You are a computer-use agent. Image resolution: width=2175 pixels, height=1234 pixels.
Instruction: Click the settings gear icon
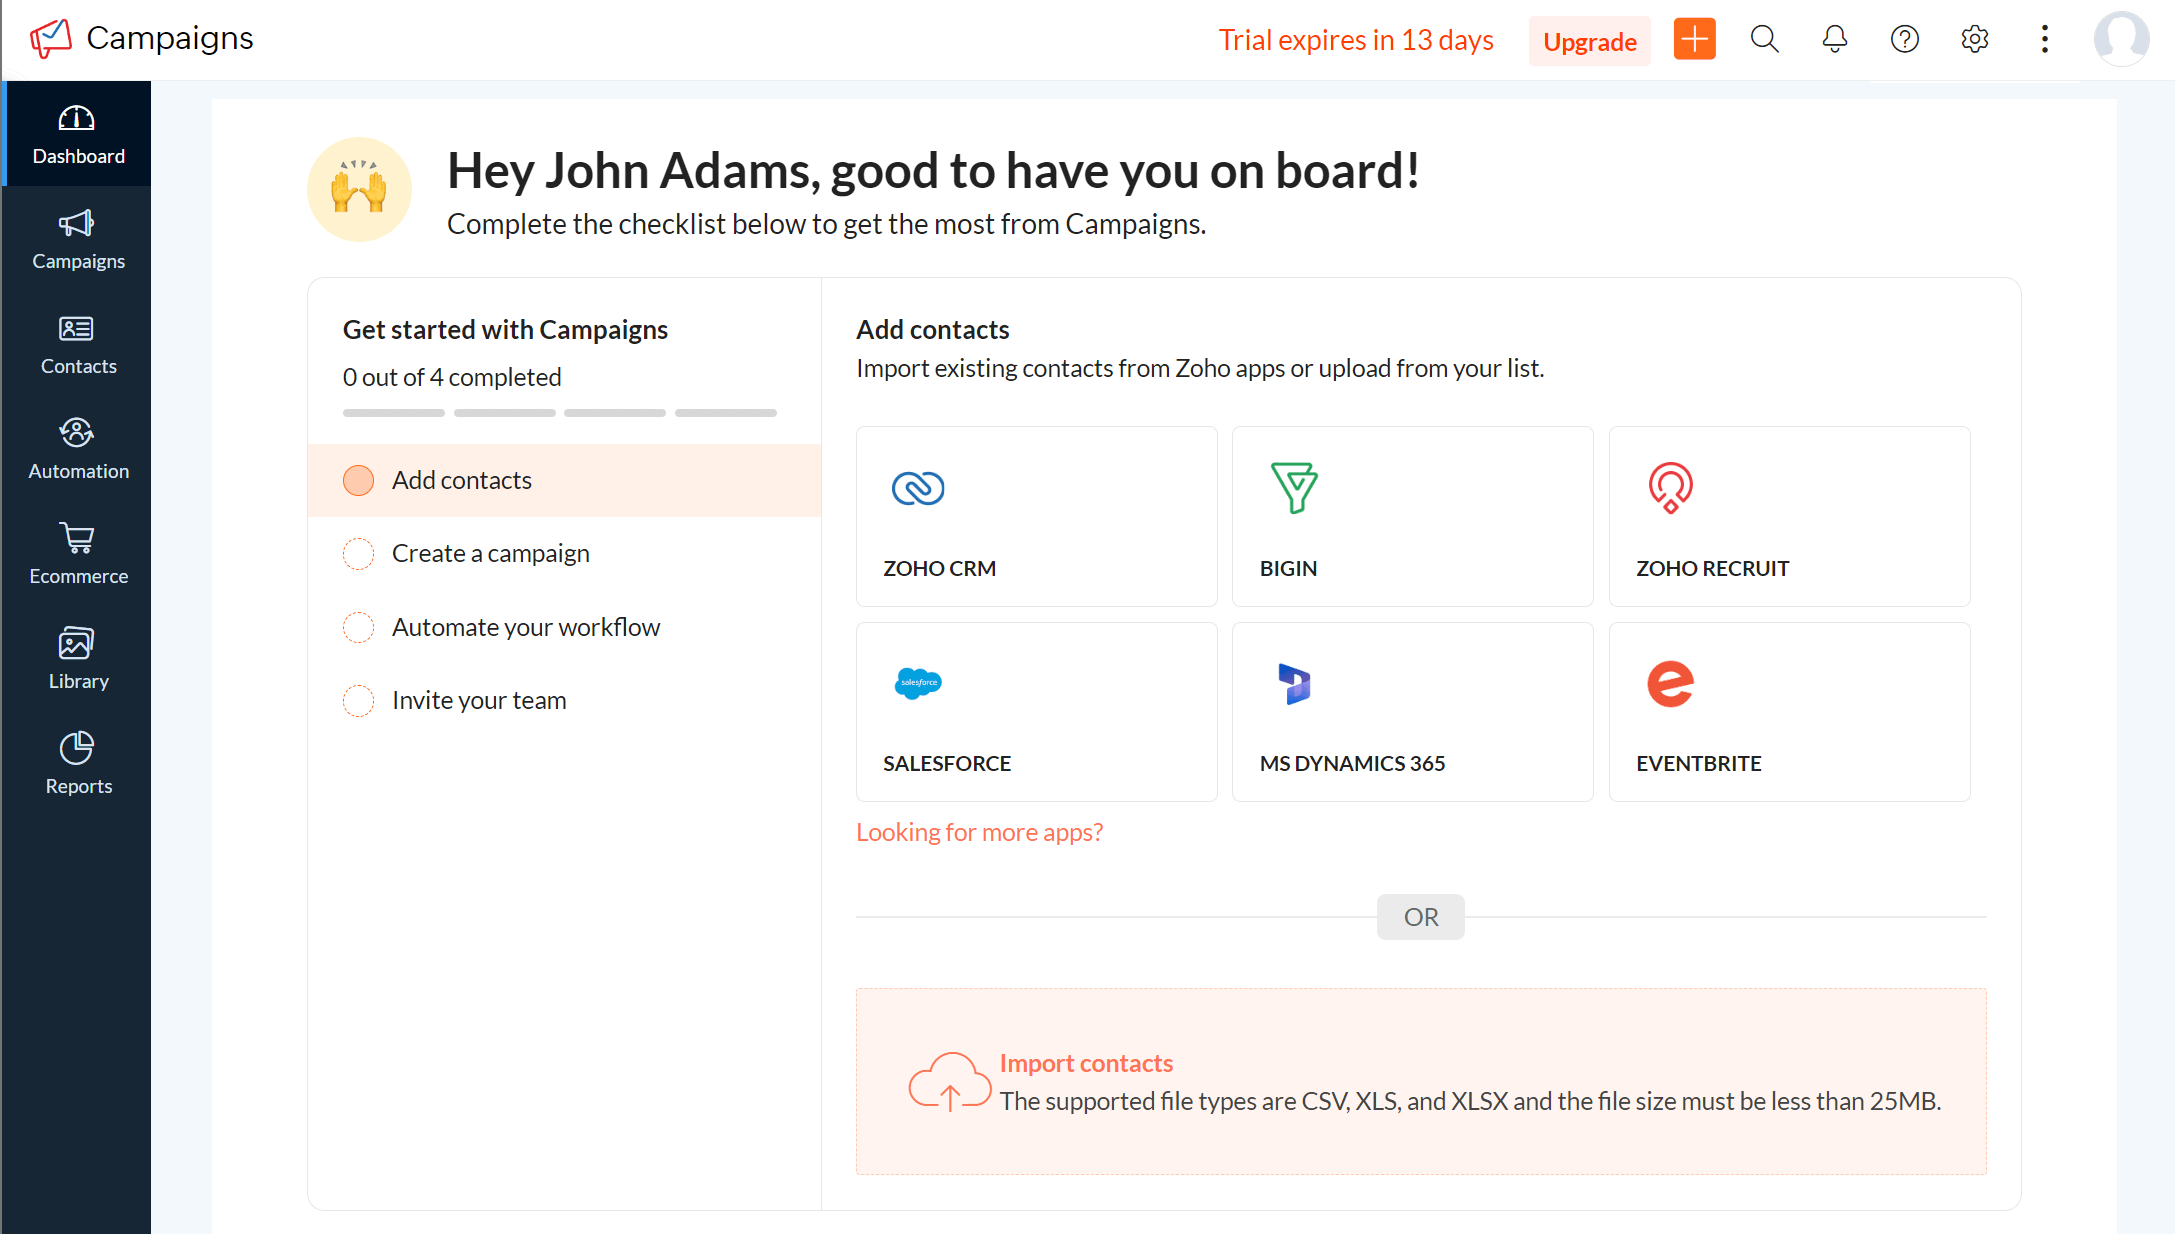[1975, 40]
